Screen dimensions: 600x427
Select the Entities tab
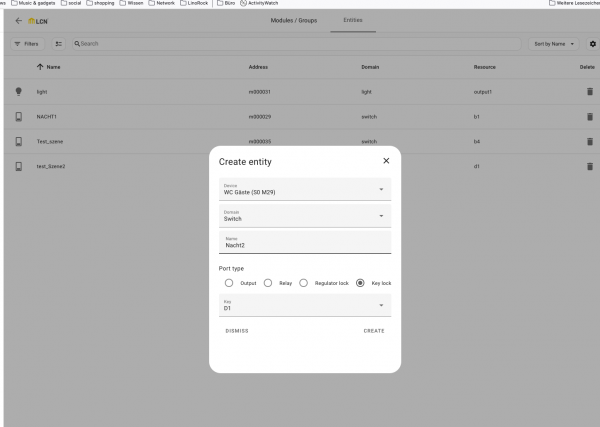(x=353, y=21)
